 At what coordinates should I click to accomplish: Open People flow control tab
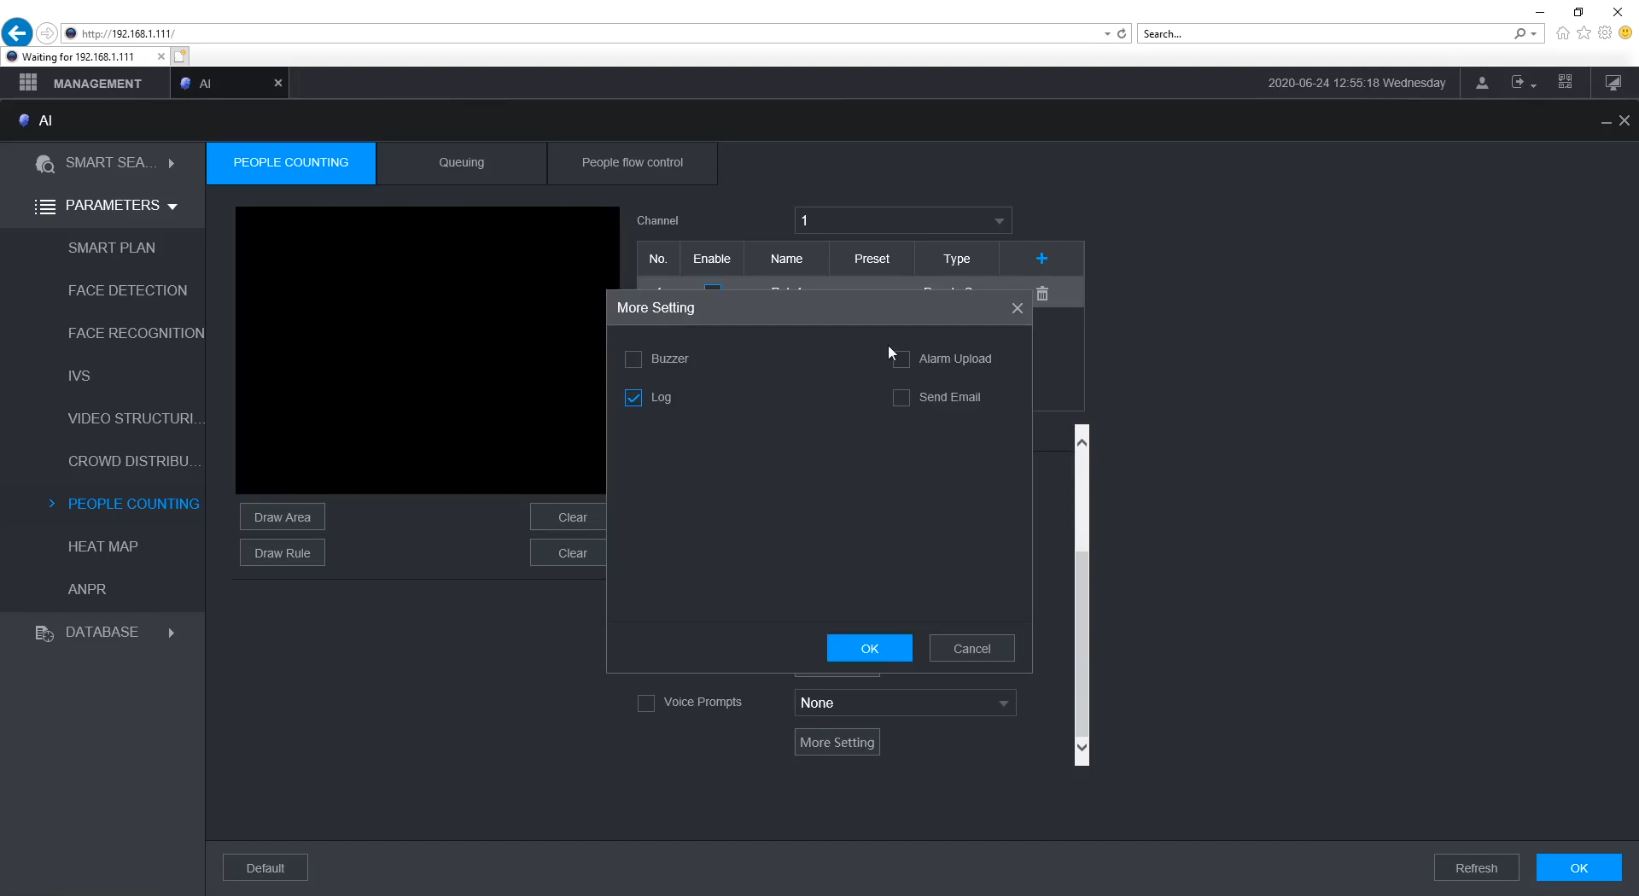click(632, 163)
